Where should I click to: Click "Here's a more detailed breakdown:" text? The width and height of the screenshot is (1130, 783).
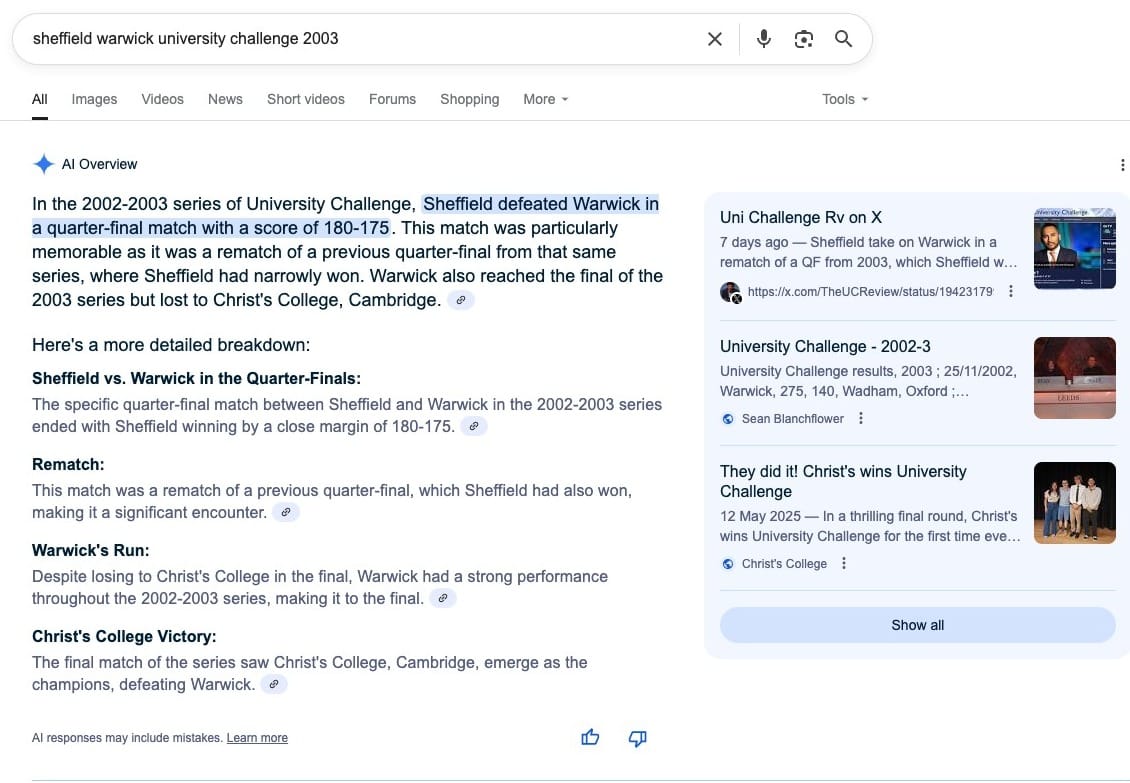click(x=171, y=345)
